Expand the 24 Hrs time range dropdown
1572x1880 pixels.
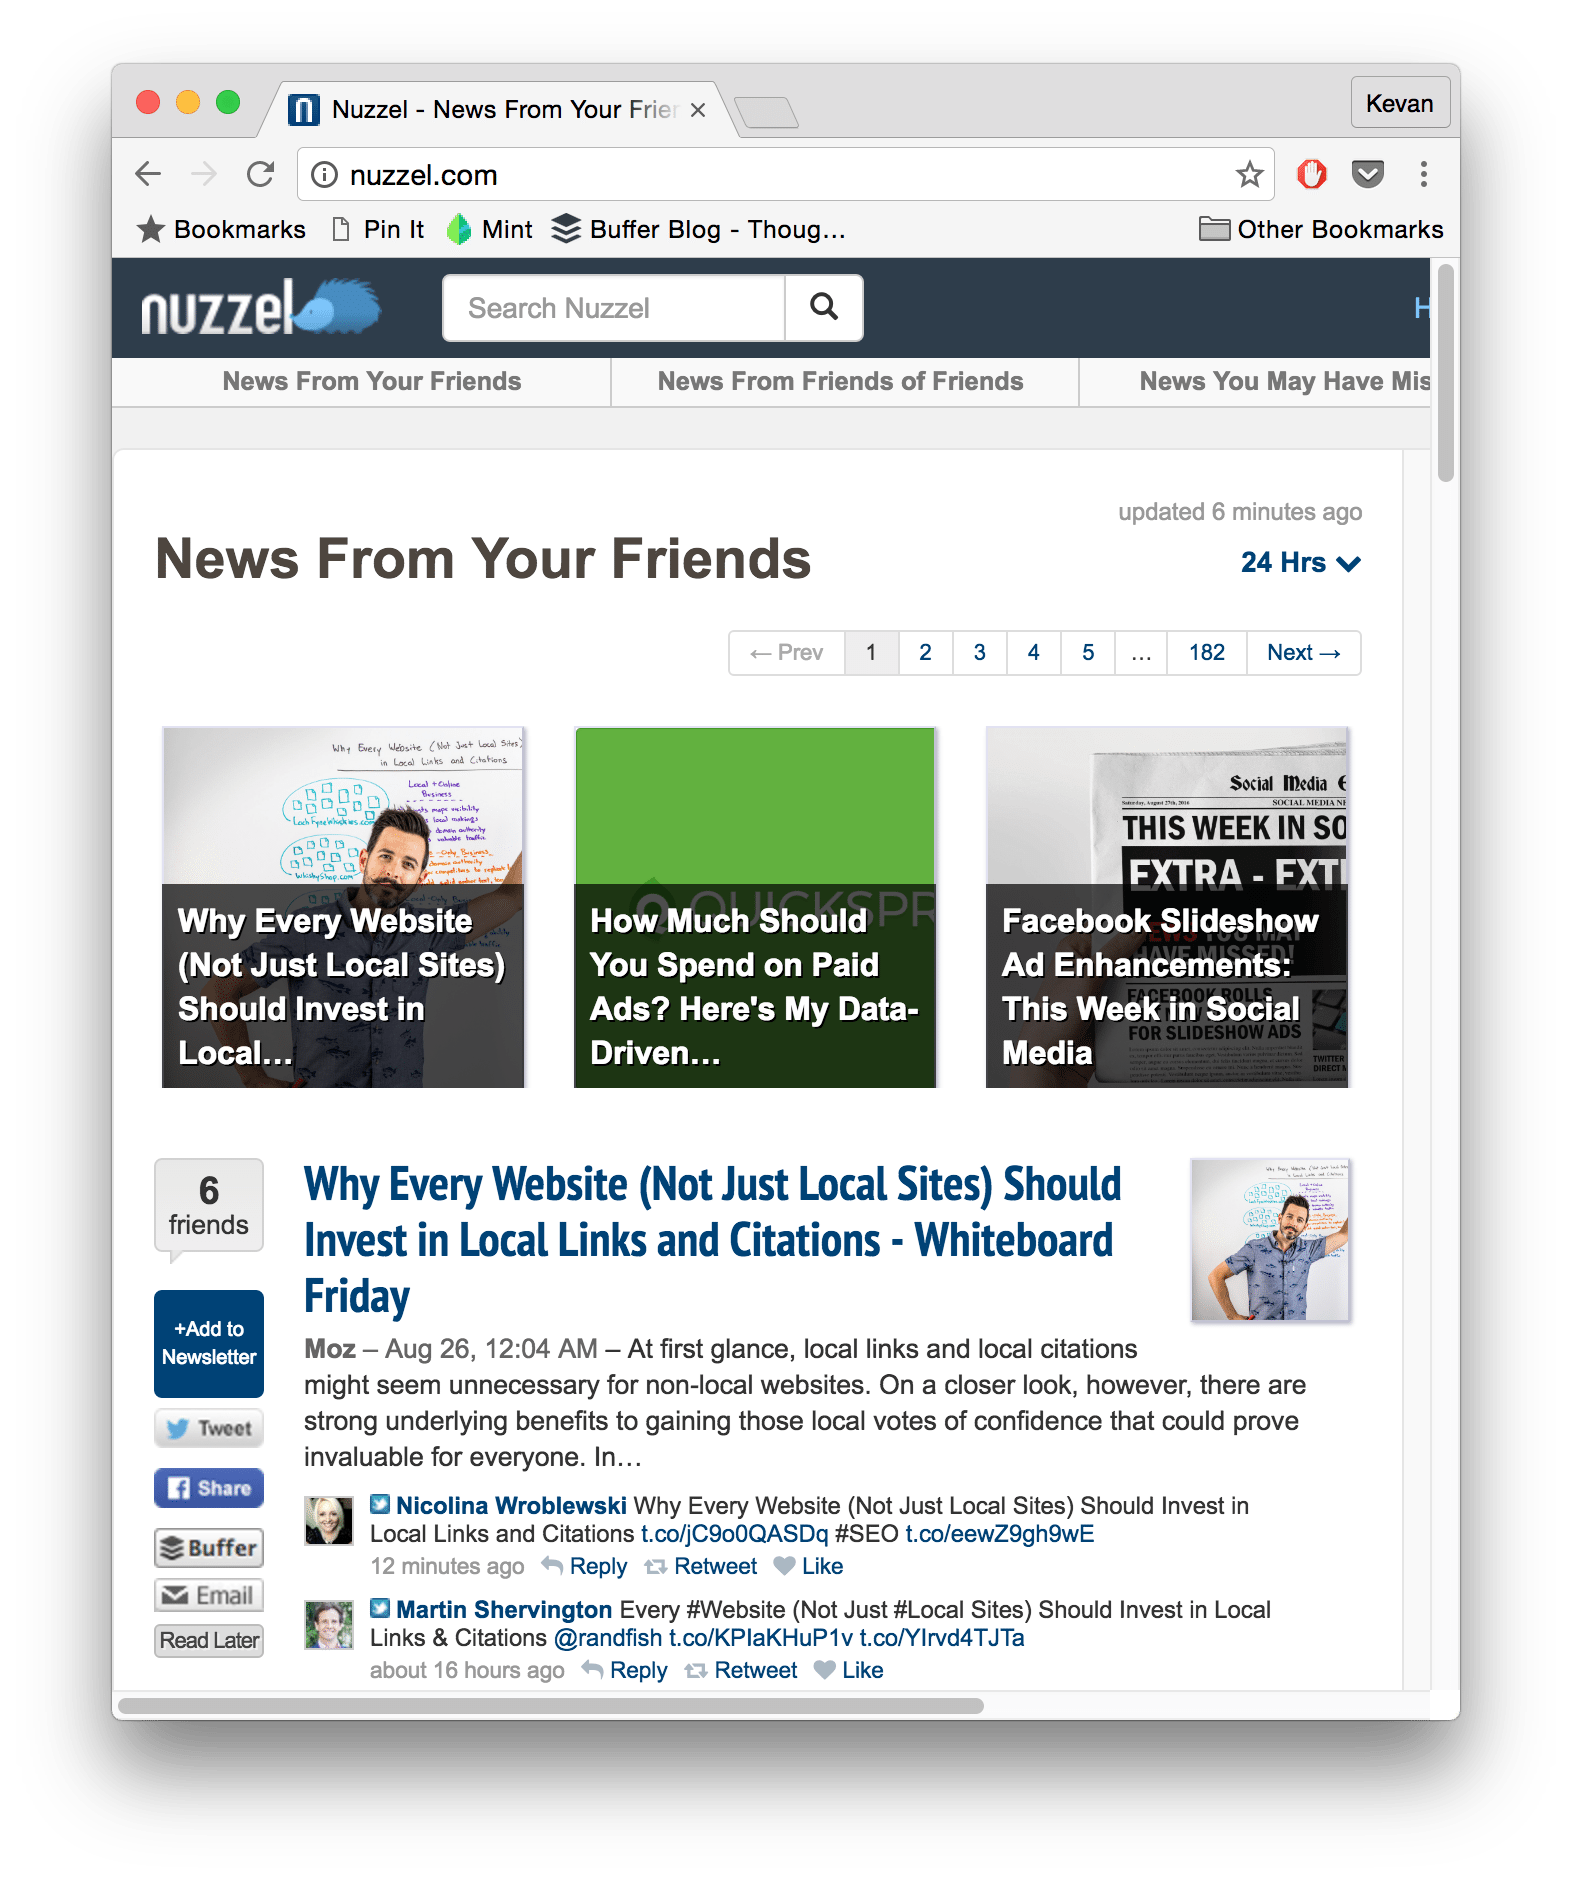coord(1301,563)
